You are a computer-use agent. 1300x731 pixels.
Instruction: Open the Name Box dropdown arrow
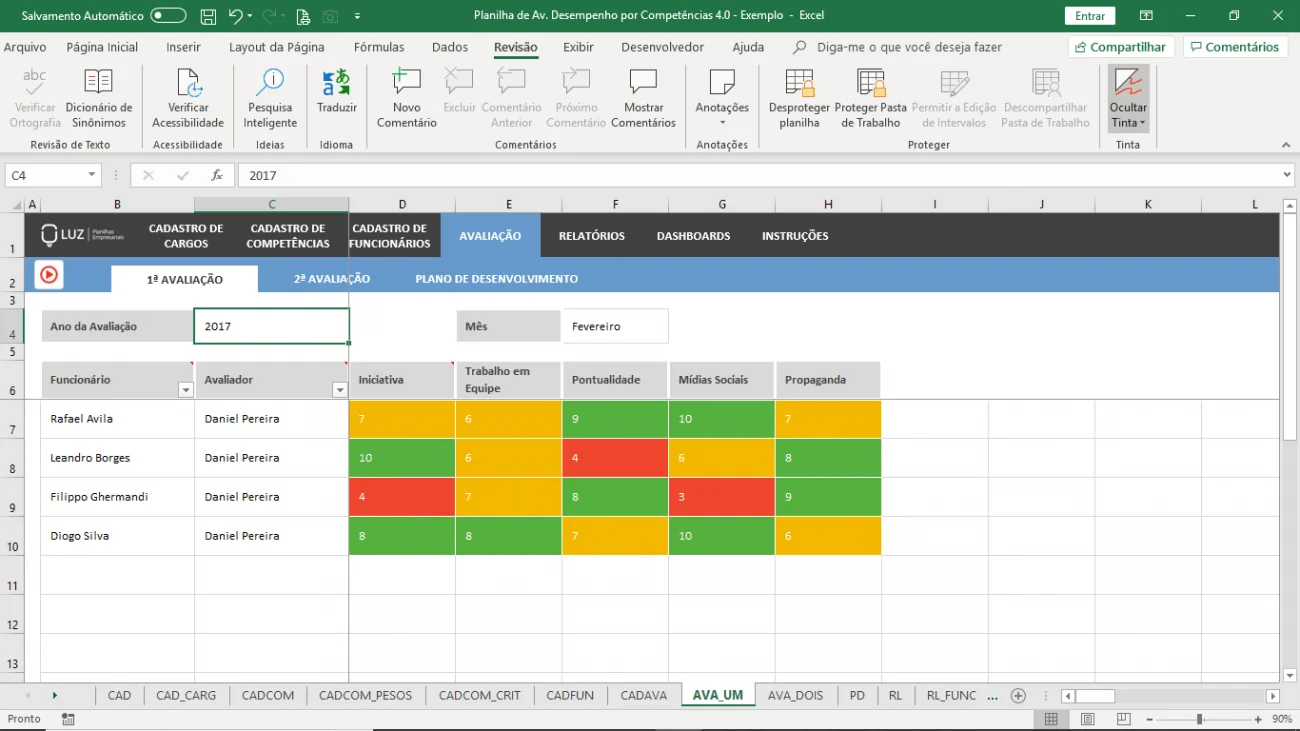(x=92, y=175)
